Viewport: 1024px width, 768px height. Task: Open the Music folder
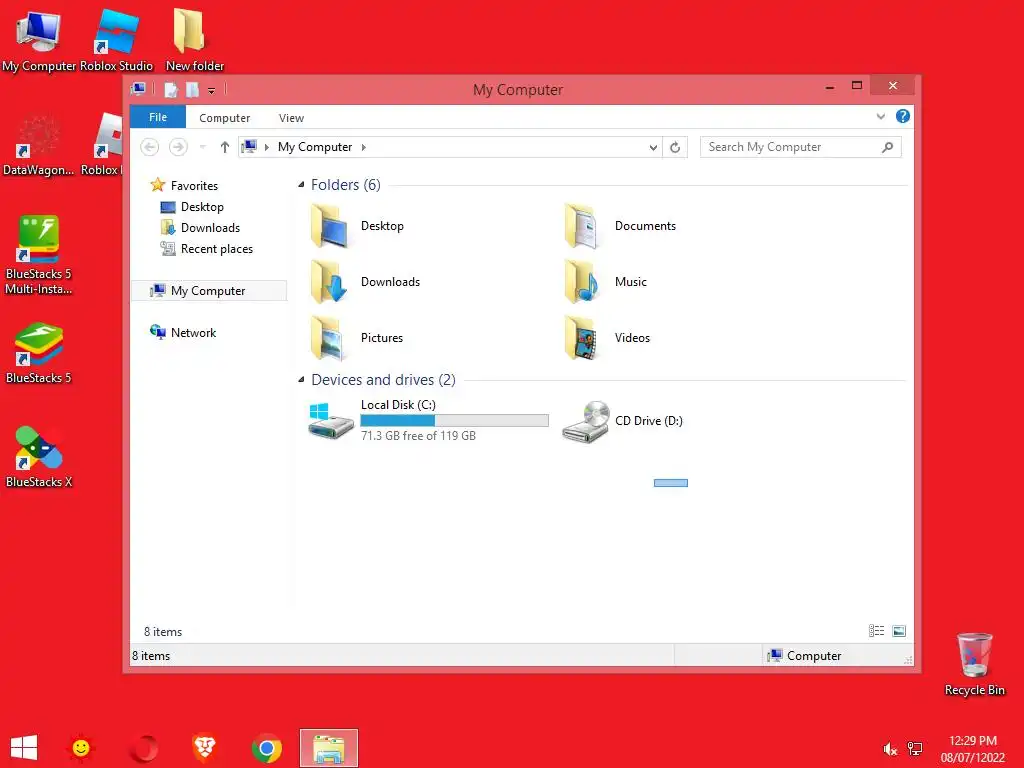605,281
